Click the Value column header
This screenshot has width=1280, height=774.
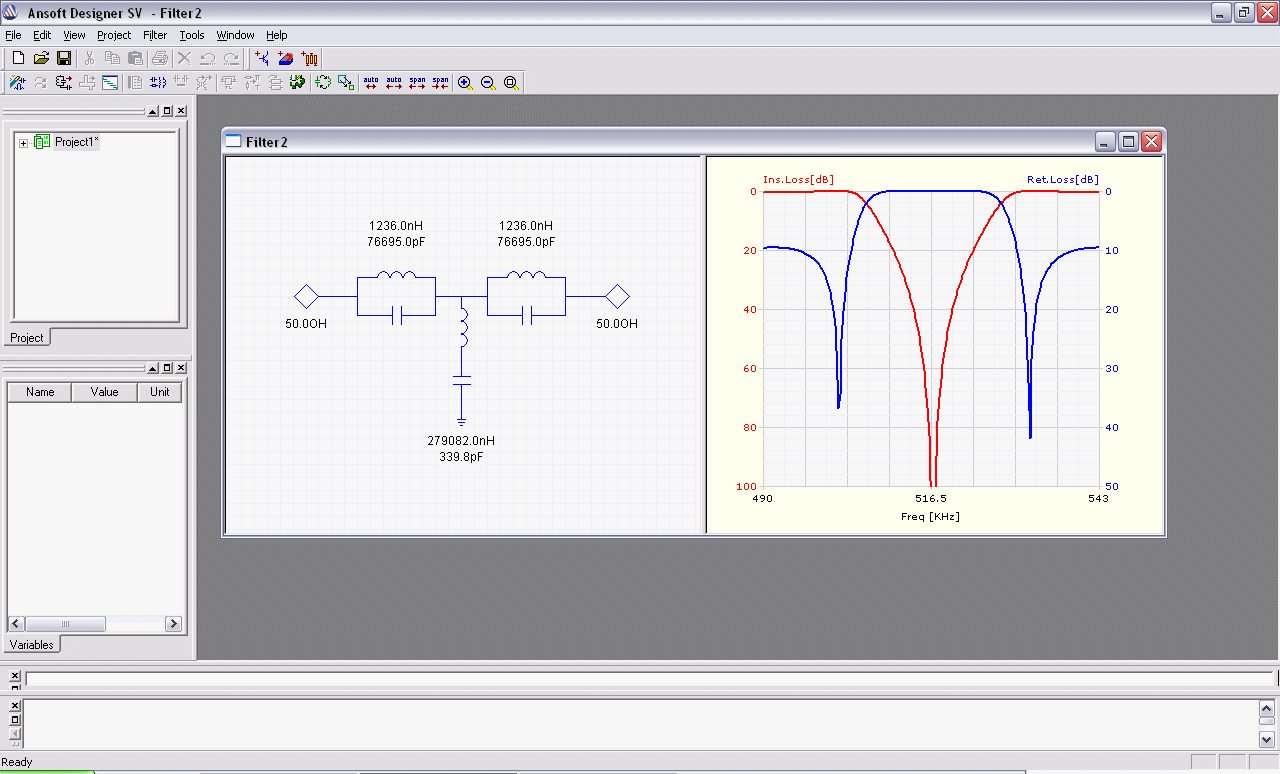coord(105,392)
